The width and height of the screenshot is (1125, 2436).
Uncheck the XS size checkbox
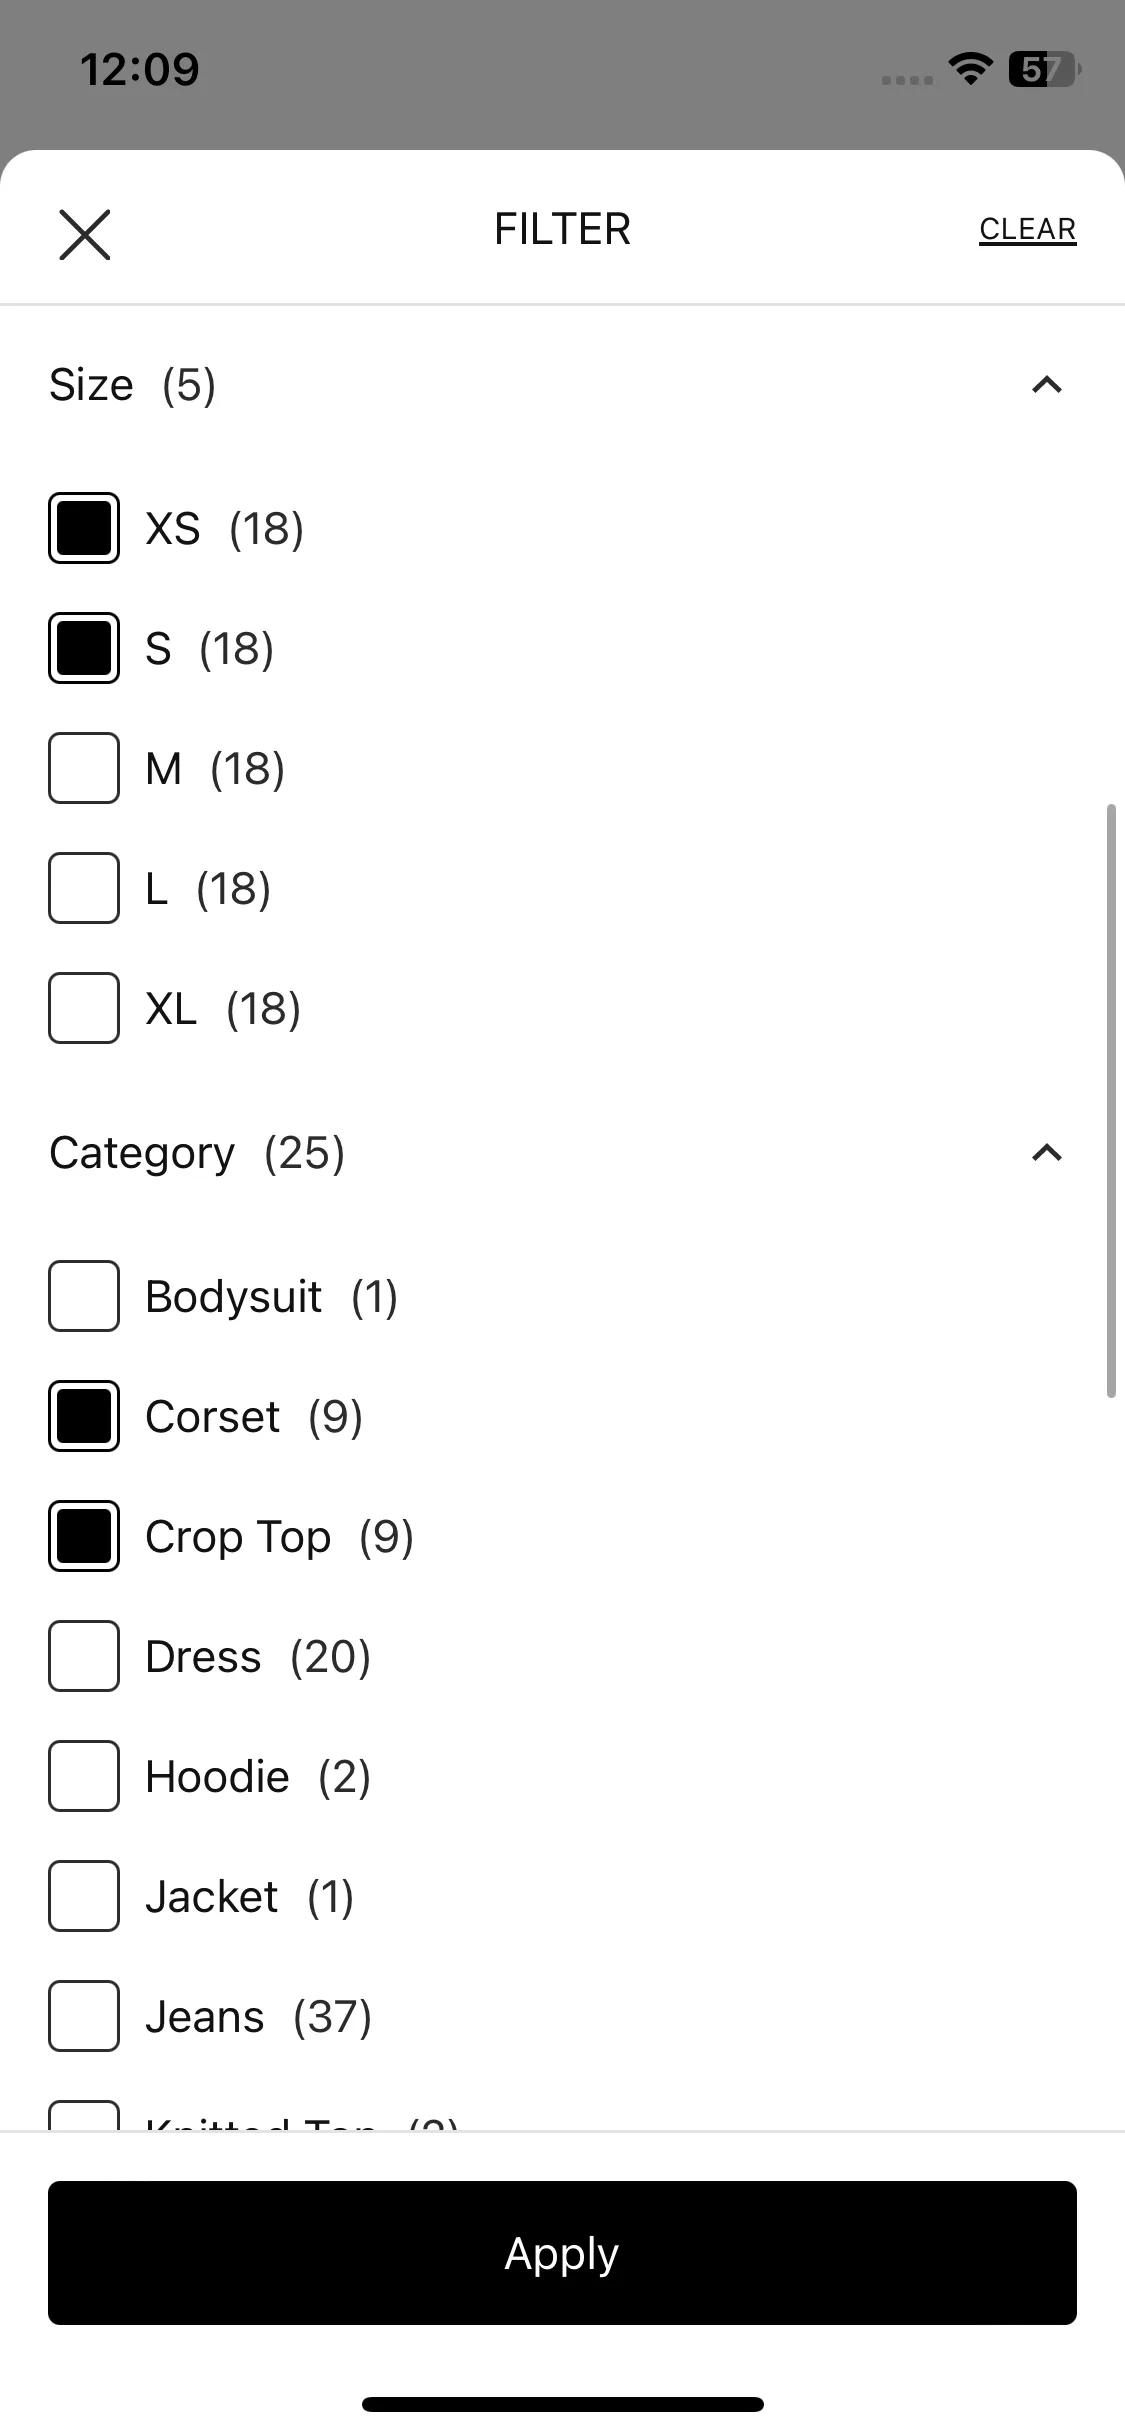[x=84, y=528]
